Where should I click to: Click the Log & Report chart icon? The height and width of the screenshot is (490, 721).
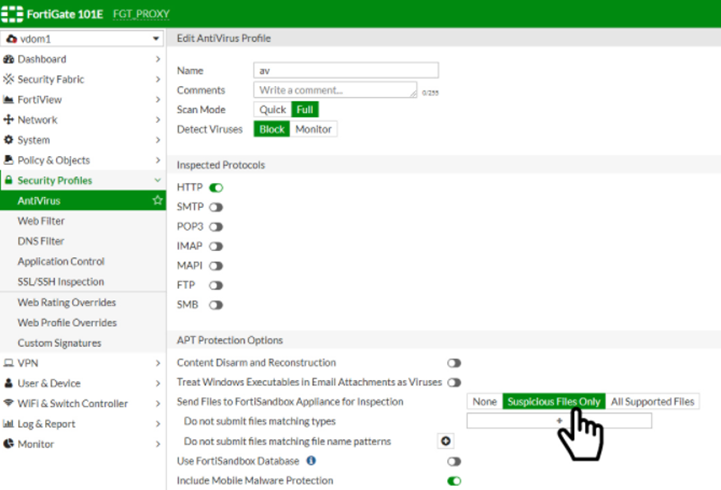pos(9,424)
